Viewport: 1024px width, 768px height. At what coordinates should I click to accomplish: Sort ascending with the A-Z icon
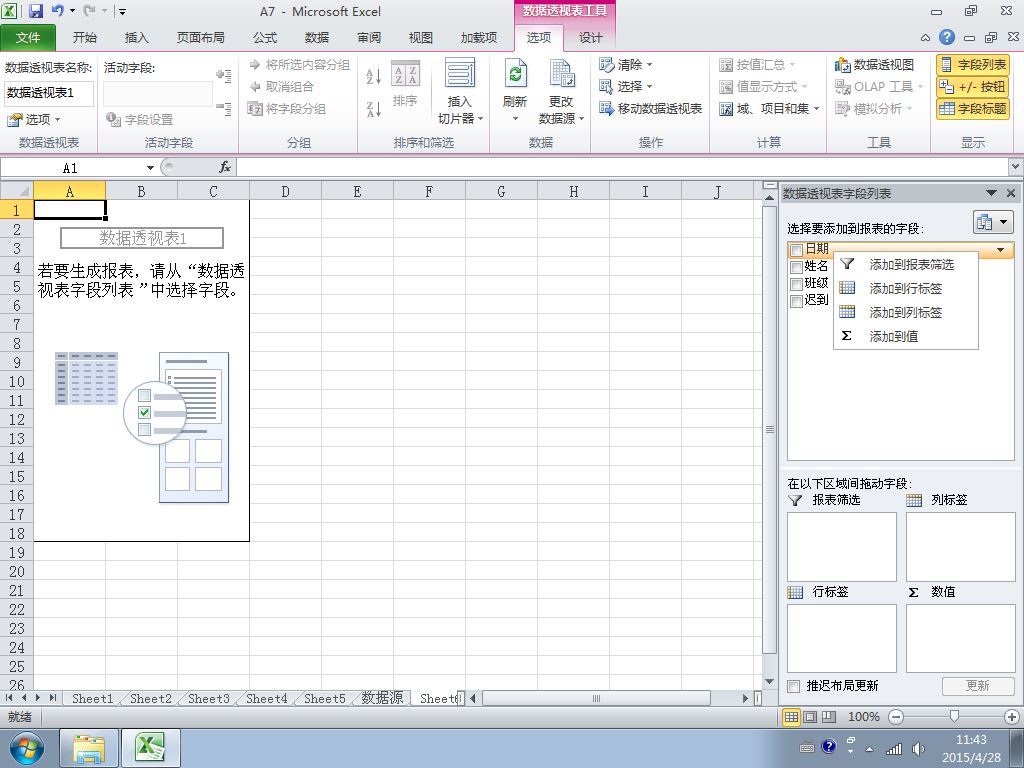[373, 76]
